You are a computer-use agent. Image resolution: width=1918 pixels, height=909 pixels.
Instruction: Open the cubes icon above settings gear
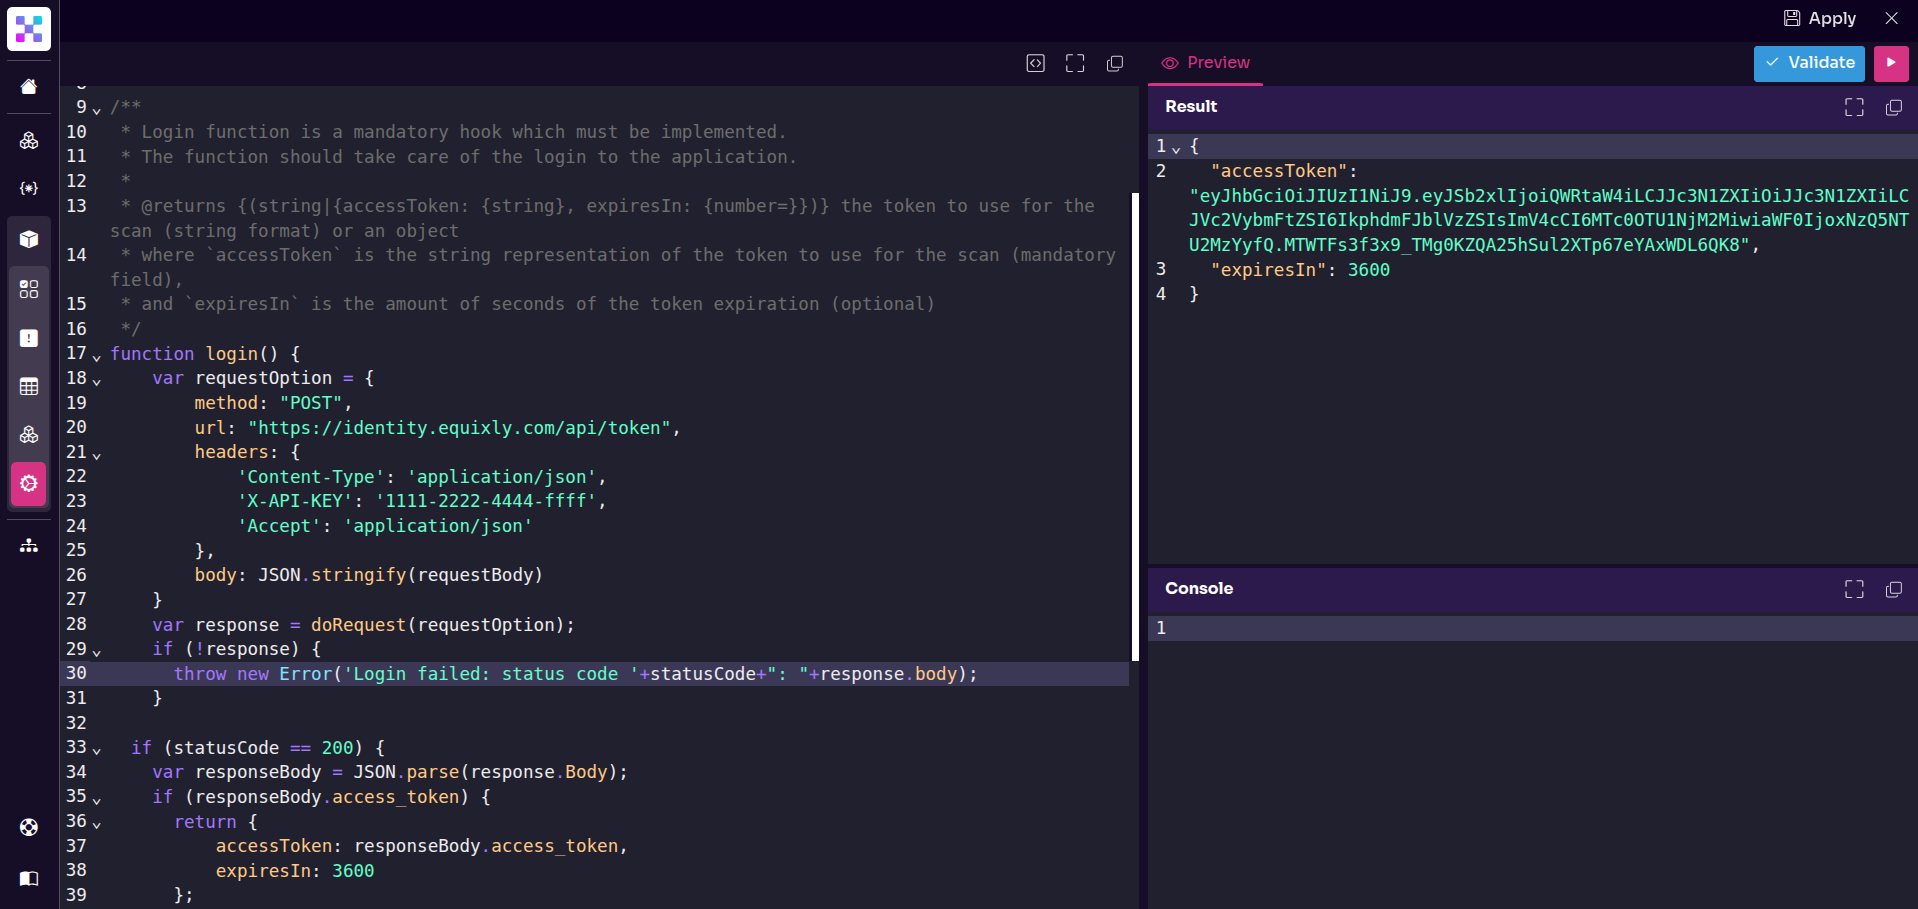(29, 435)
